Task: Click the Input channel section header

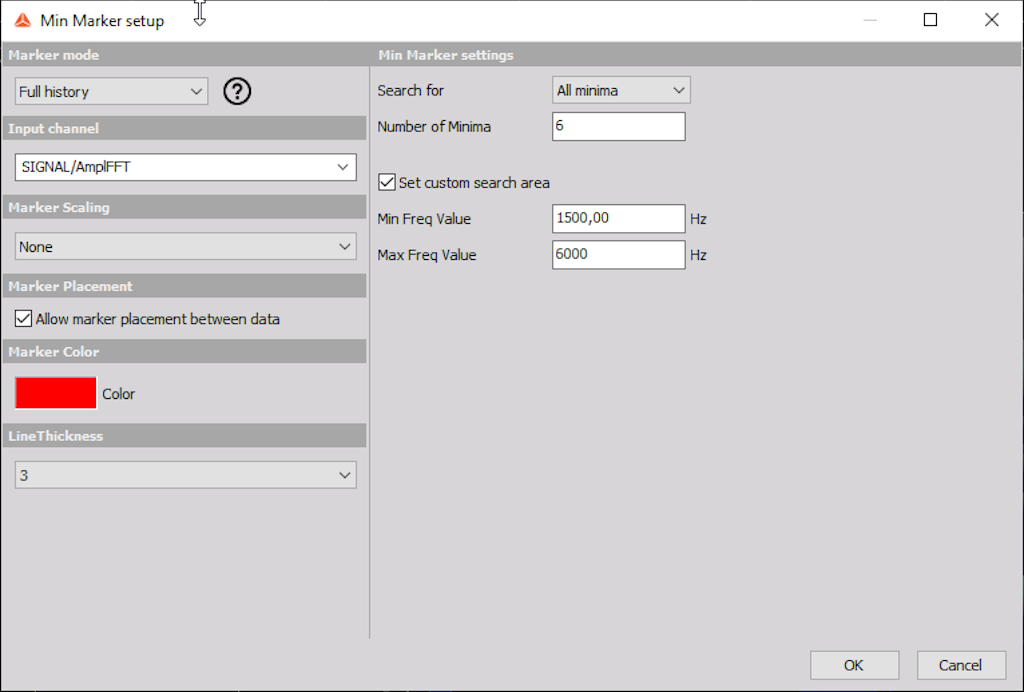Action: 185,128
